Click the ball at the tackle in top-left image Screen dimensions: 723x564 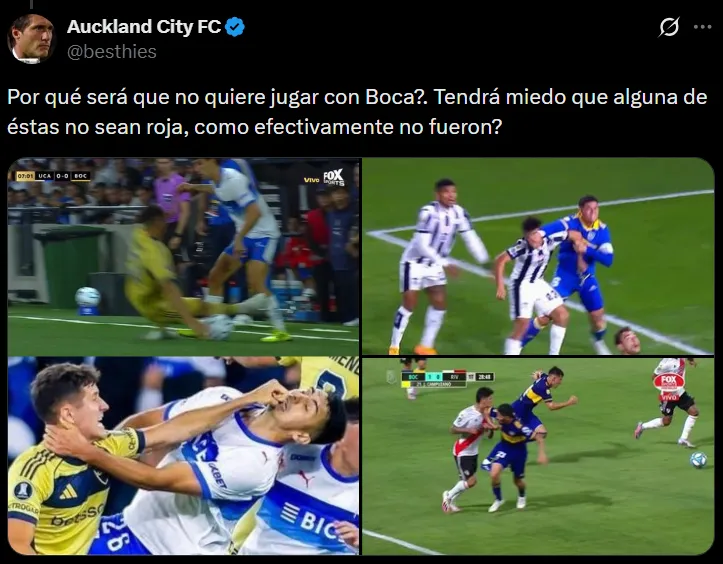pos(220,327)
